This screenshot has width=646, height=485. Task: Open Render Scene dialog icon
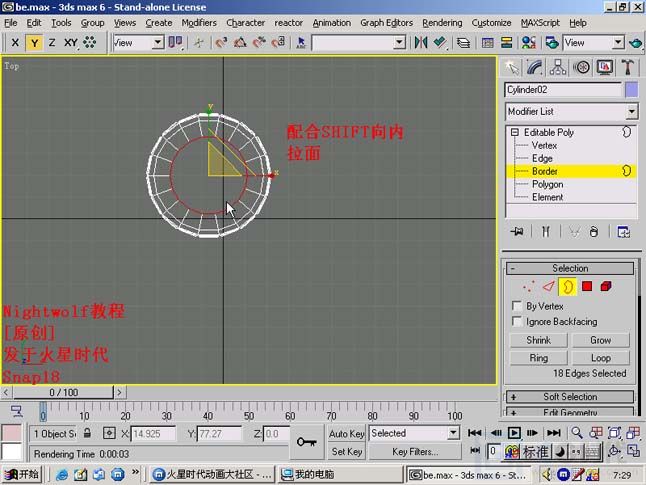pos(552,42)
